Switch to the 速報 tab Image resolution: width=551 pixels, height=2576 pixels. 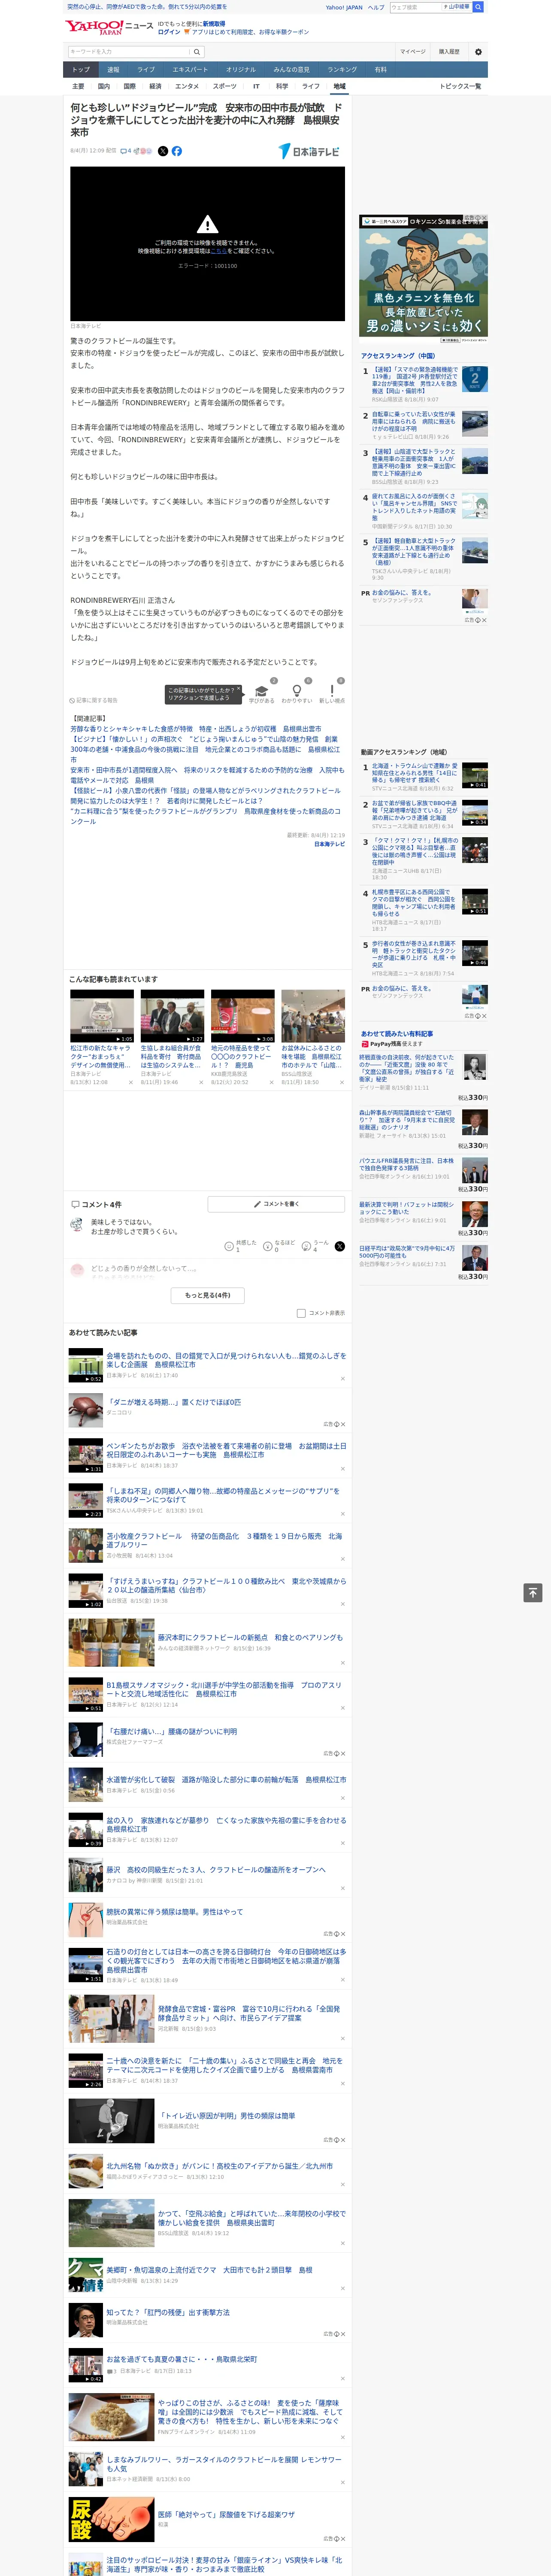coord(113,70)
